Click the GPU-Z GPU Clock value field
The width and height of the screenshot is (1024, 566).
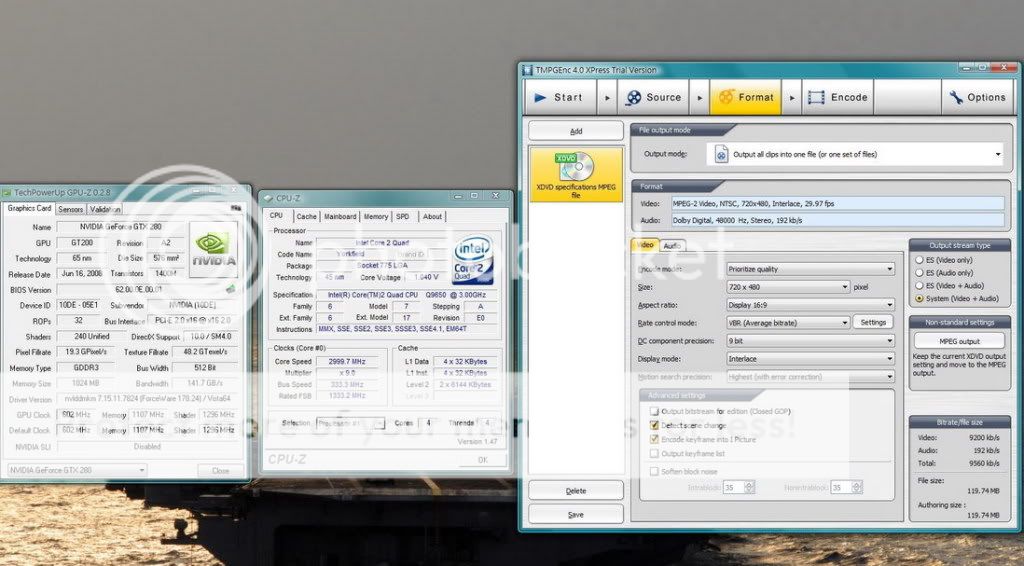[x=76, y=415]
